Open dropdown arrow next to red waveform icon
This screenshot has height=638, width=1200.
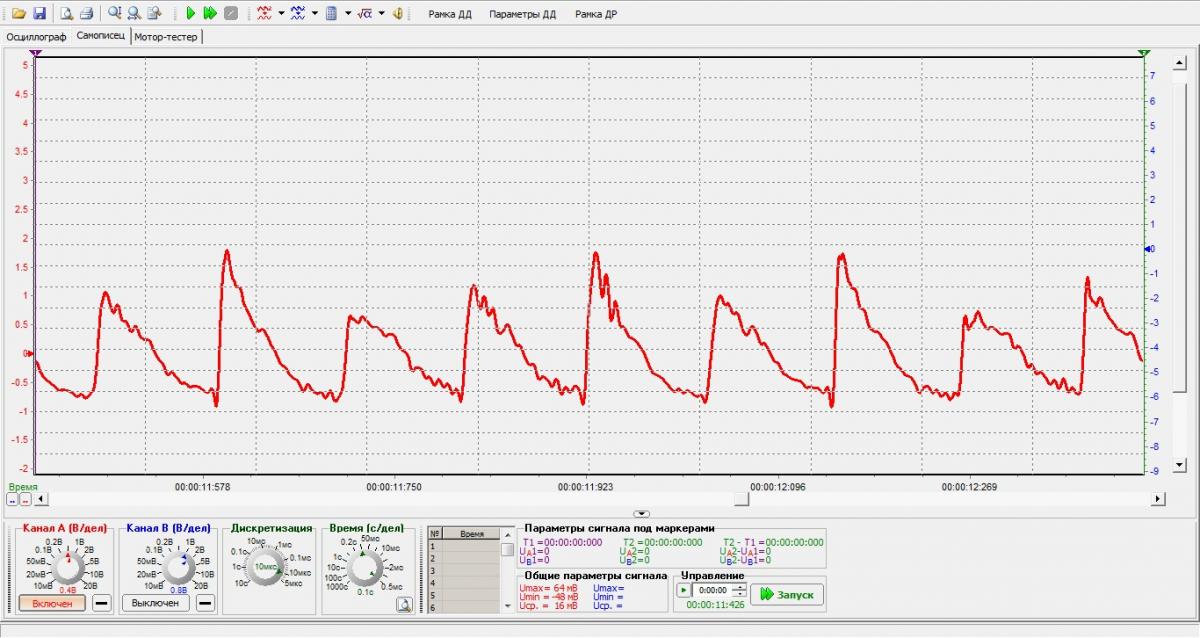click(x=282, y=14)
